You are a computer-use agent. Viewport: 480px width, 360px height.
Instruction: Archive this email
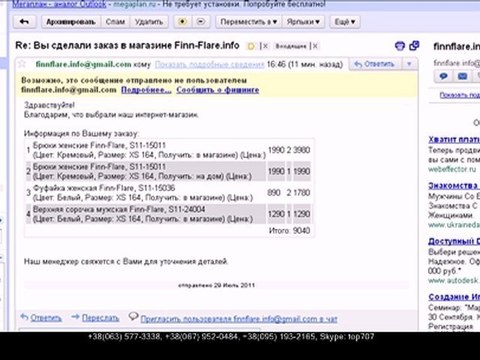pyautogui.click(x=71, y=22)
